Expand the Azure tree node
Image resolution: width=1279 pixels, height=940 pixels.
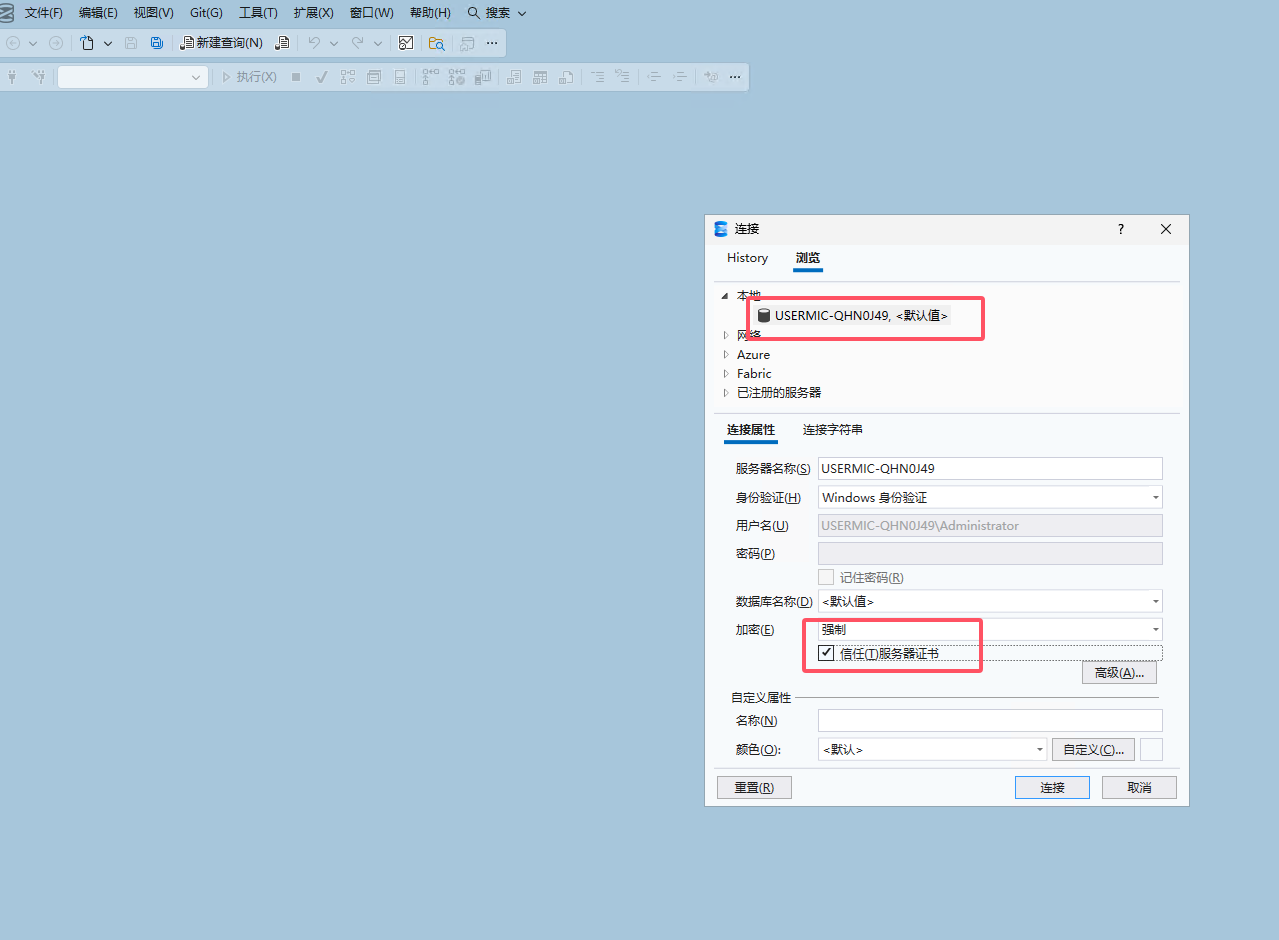click(725, 354)
